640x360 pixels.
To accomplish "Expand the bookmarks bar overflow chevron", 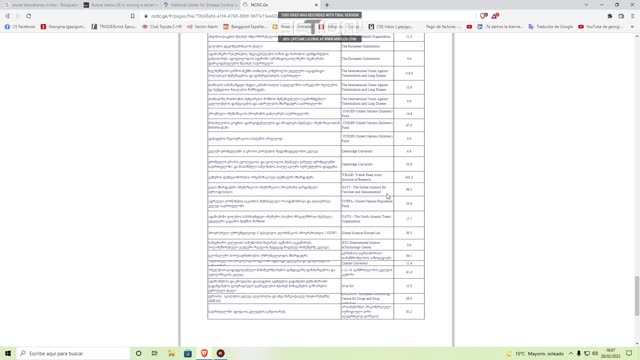I will [632, 27].
